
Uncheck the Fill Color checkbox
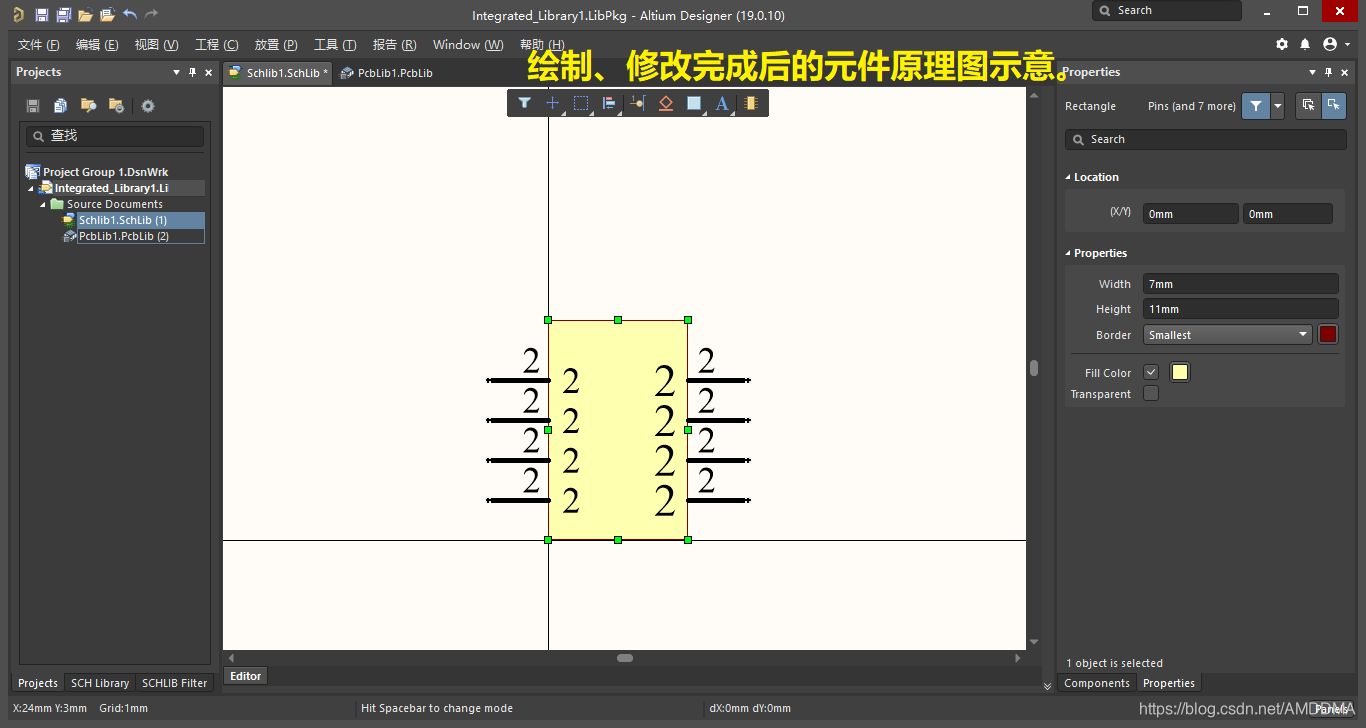[1151, 372]
